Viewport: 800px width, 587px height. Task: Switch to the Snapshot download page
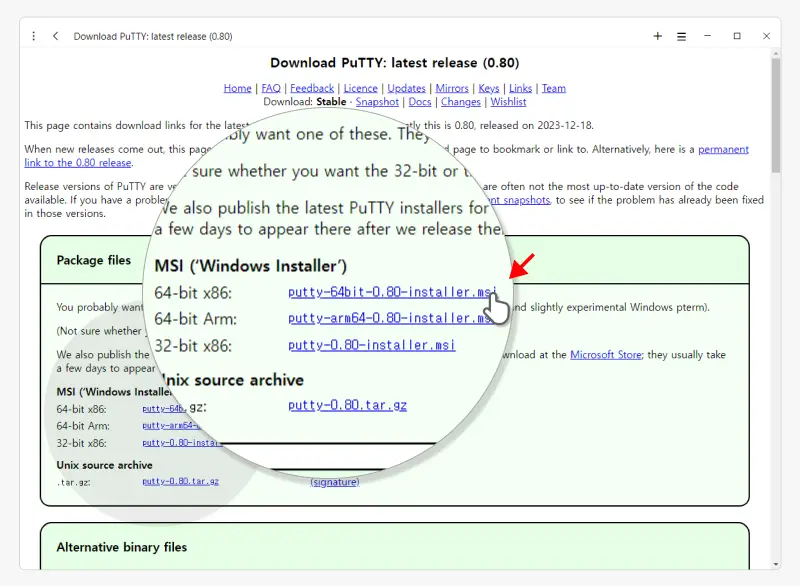click(x=377, y=102)
